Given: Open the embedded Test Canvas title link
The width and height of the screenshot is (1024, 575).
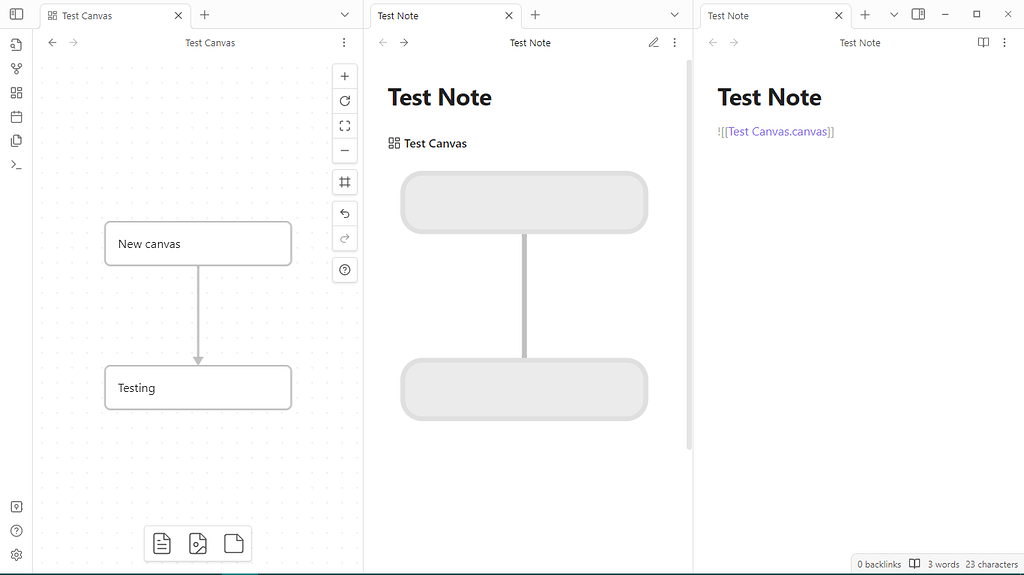Looking at the screenshot, I should coord(428,144).
